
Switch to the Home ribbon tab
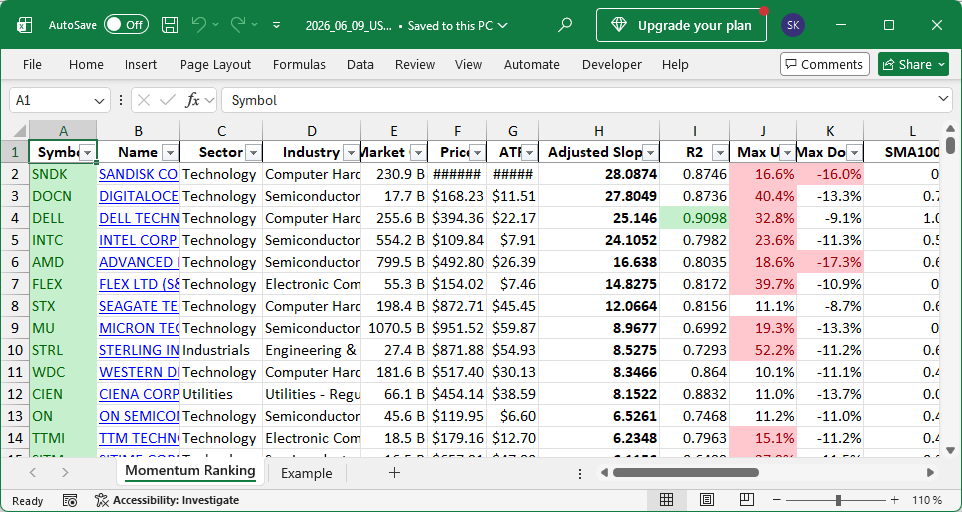pos(86,64)
